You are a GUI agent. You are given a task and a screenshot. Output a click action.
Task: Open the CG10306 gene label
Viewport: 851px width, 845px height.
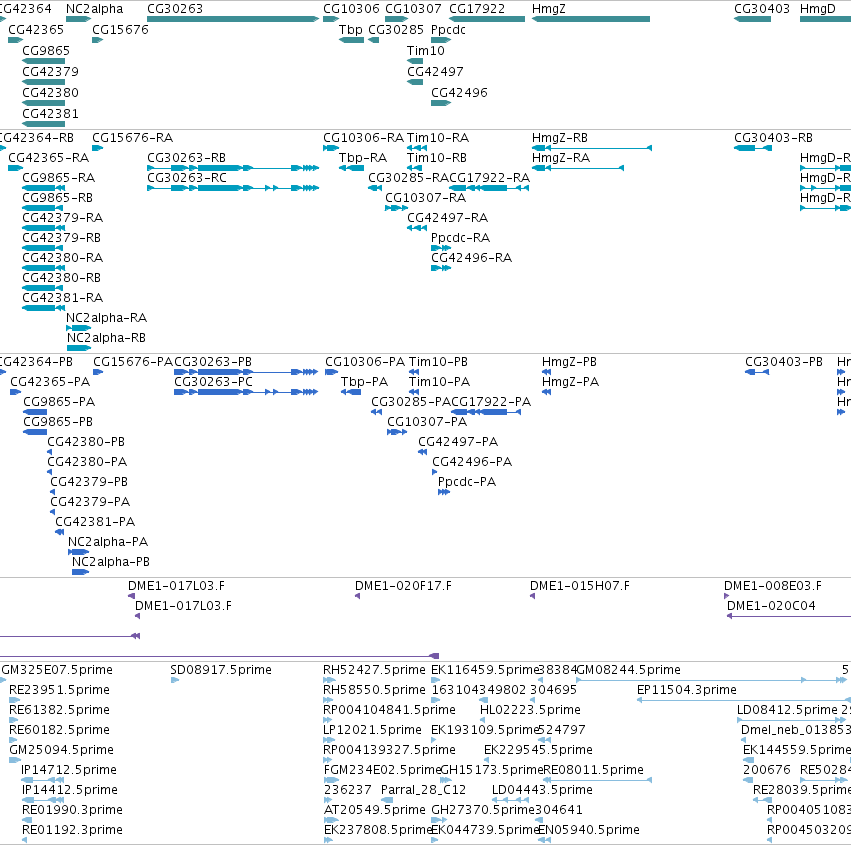point(351,9)
